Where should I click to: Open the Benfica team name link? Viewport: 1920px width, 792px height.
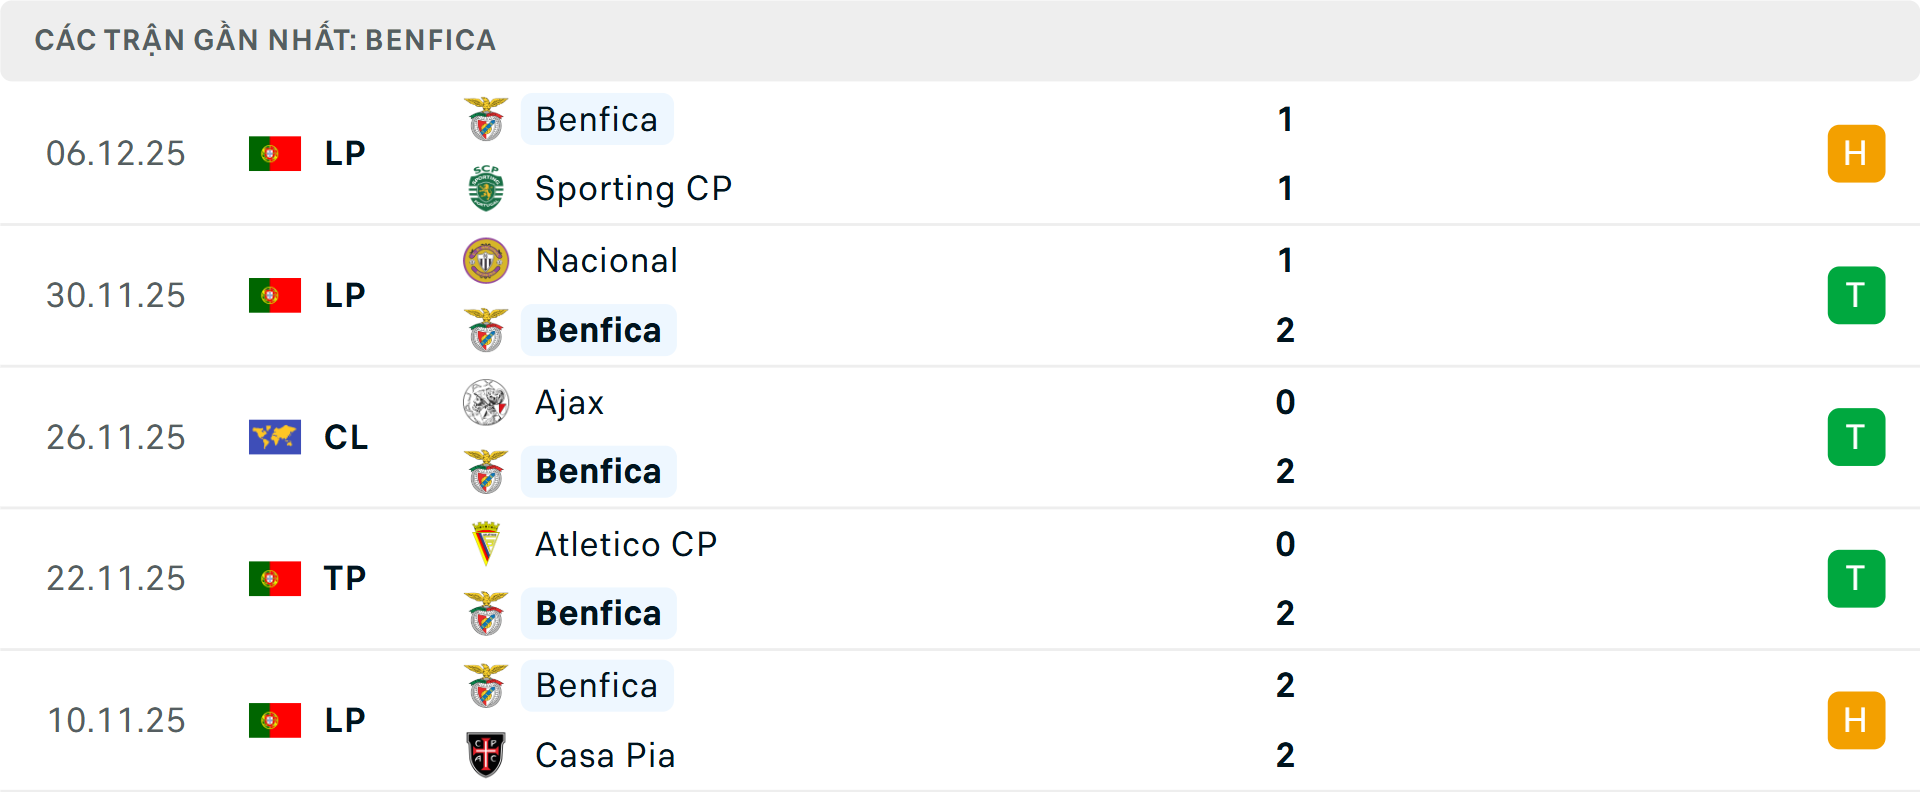coord(597,119)
